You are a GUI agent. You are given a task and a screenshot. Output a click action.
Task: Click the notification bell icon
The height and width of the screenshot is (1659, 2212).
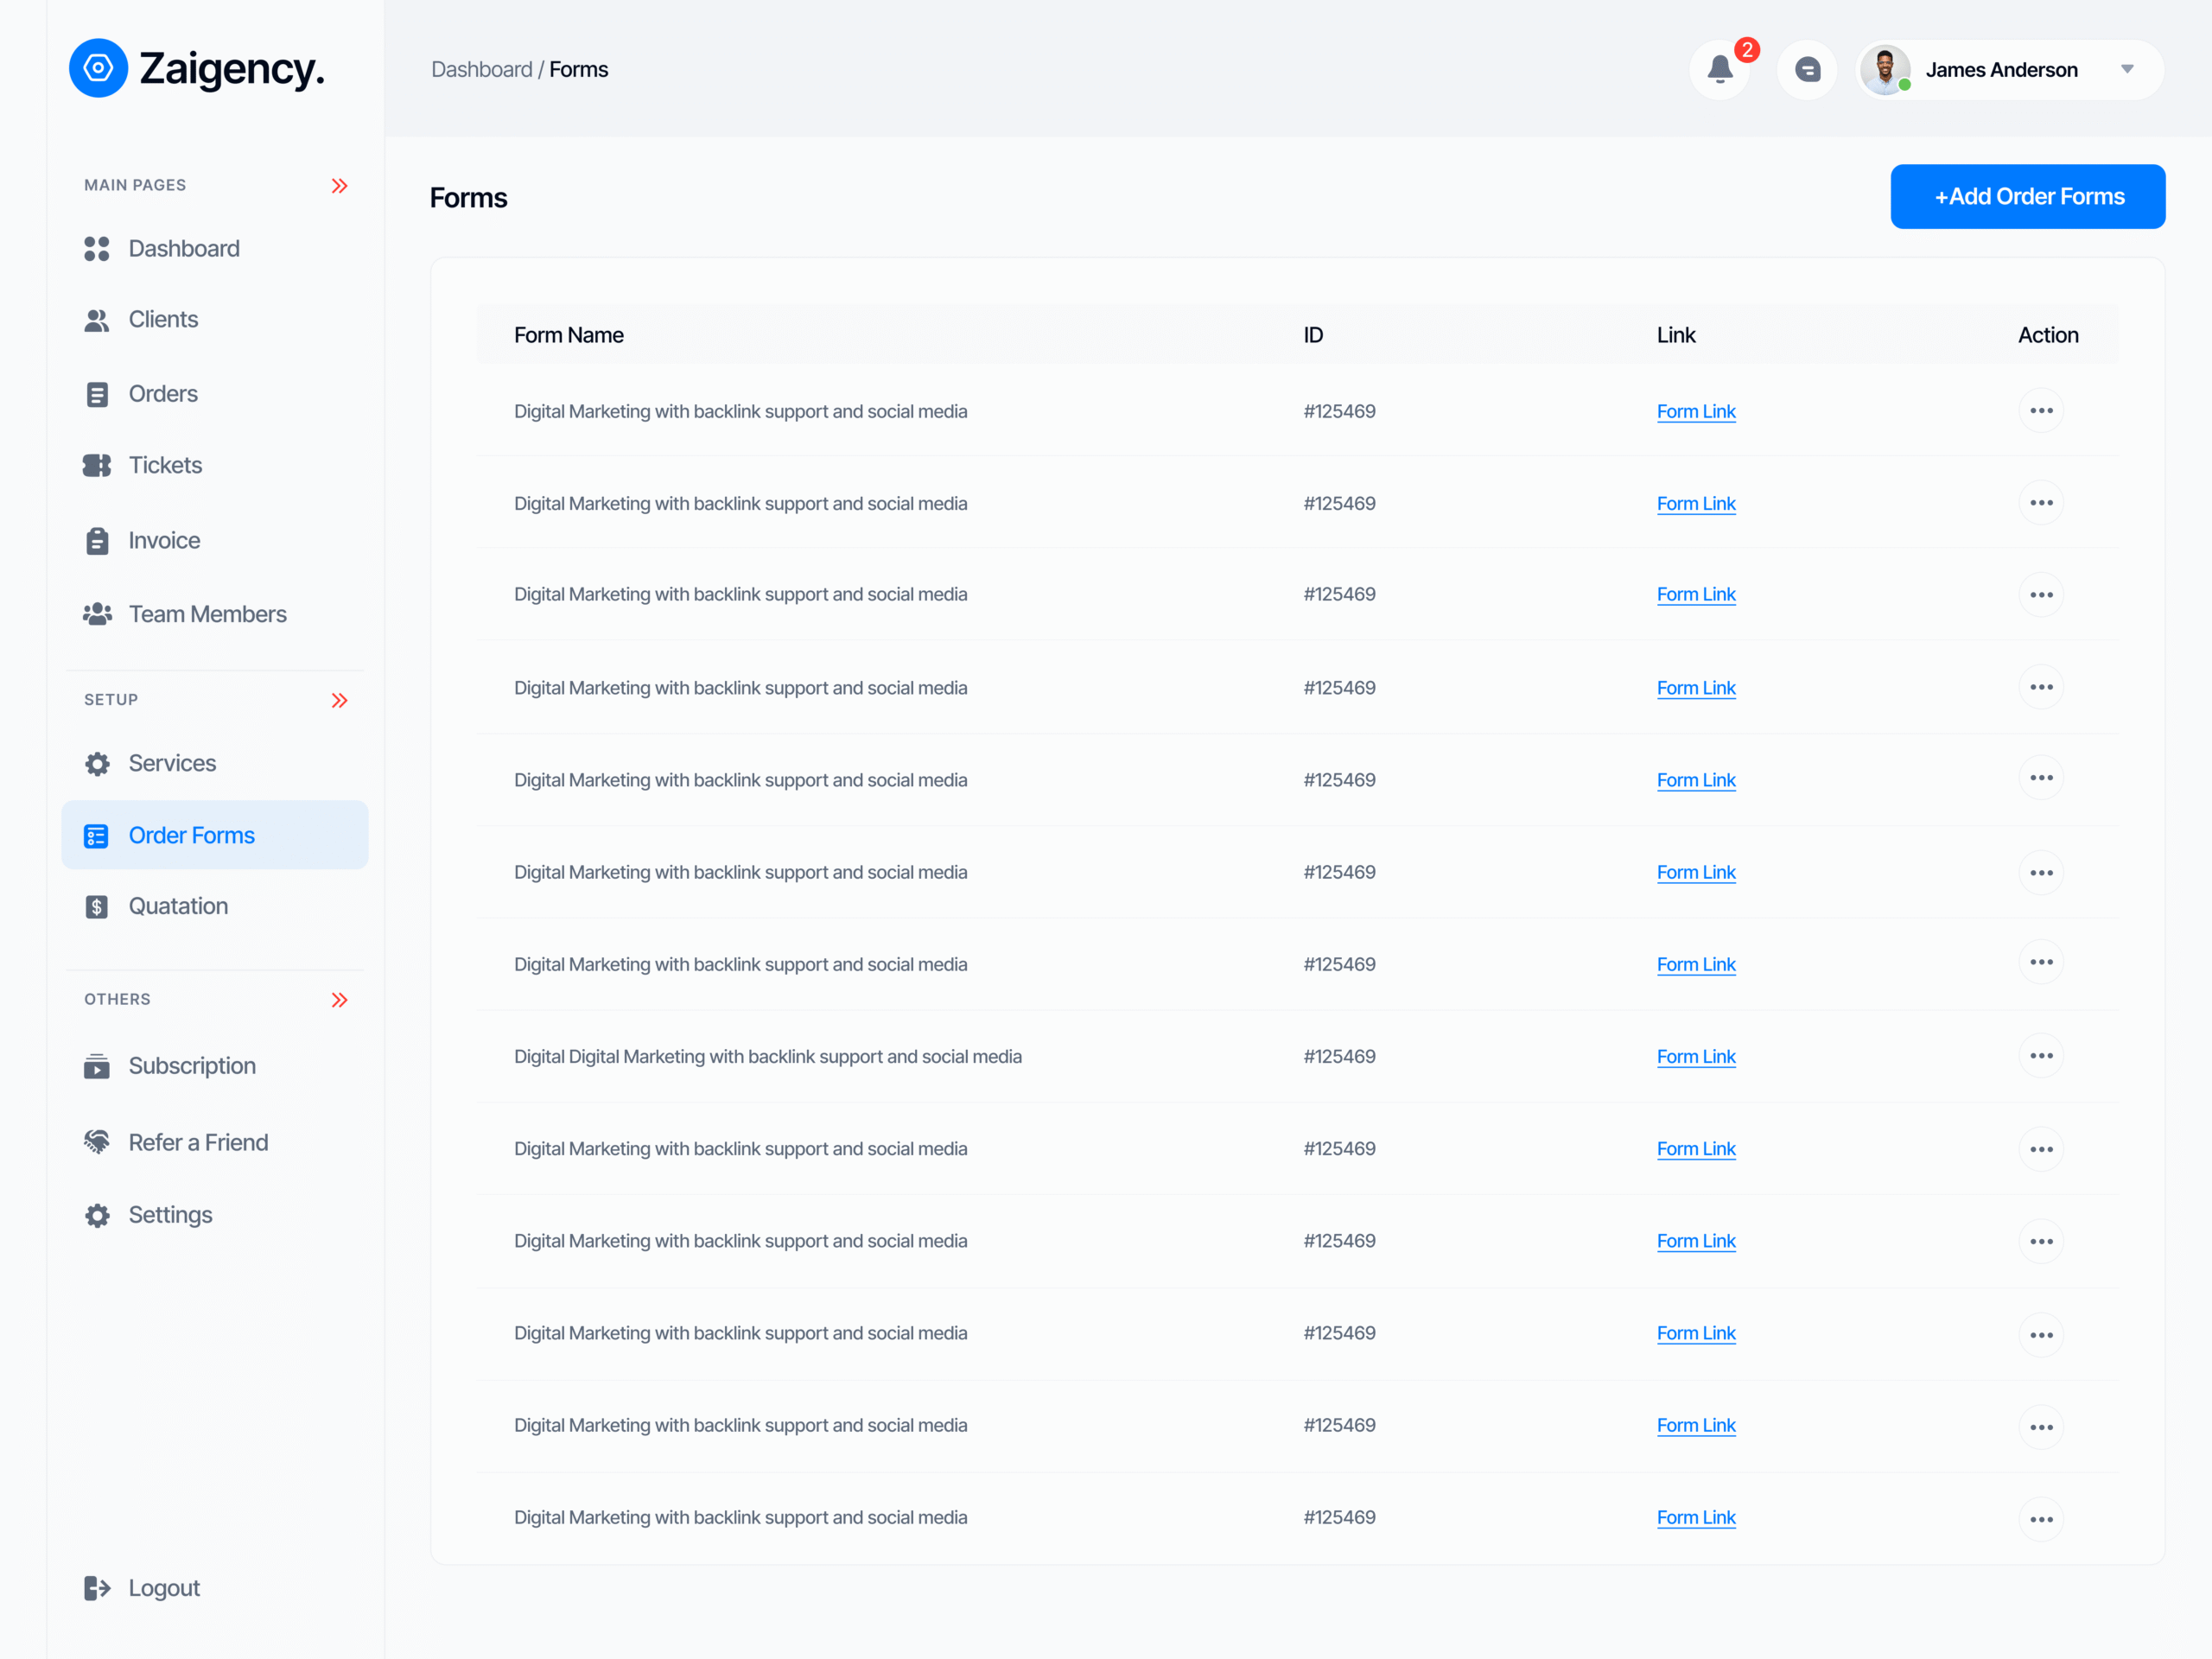(1719, 70)
